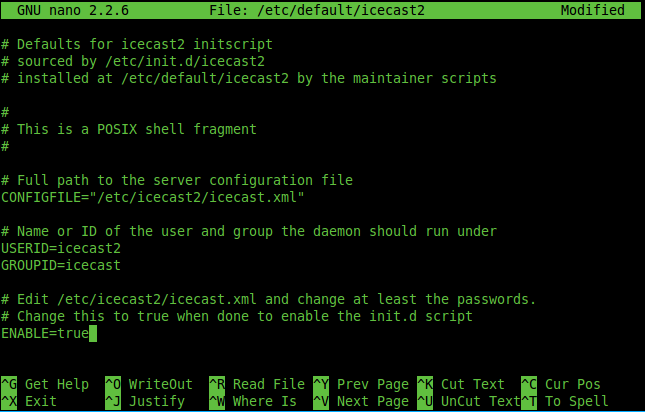The height and width of the screenshot is (412, 645).
Task: Place cursor on the CONFIGFILE line
Action: [152, 197]
